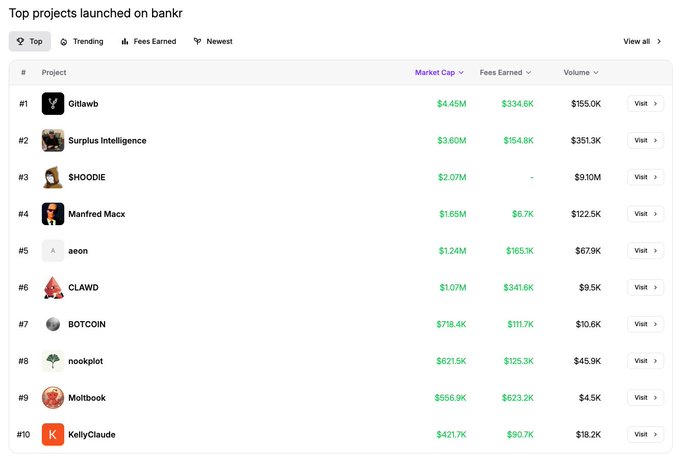Click the aeon project name

tap(78, 251)
